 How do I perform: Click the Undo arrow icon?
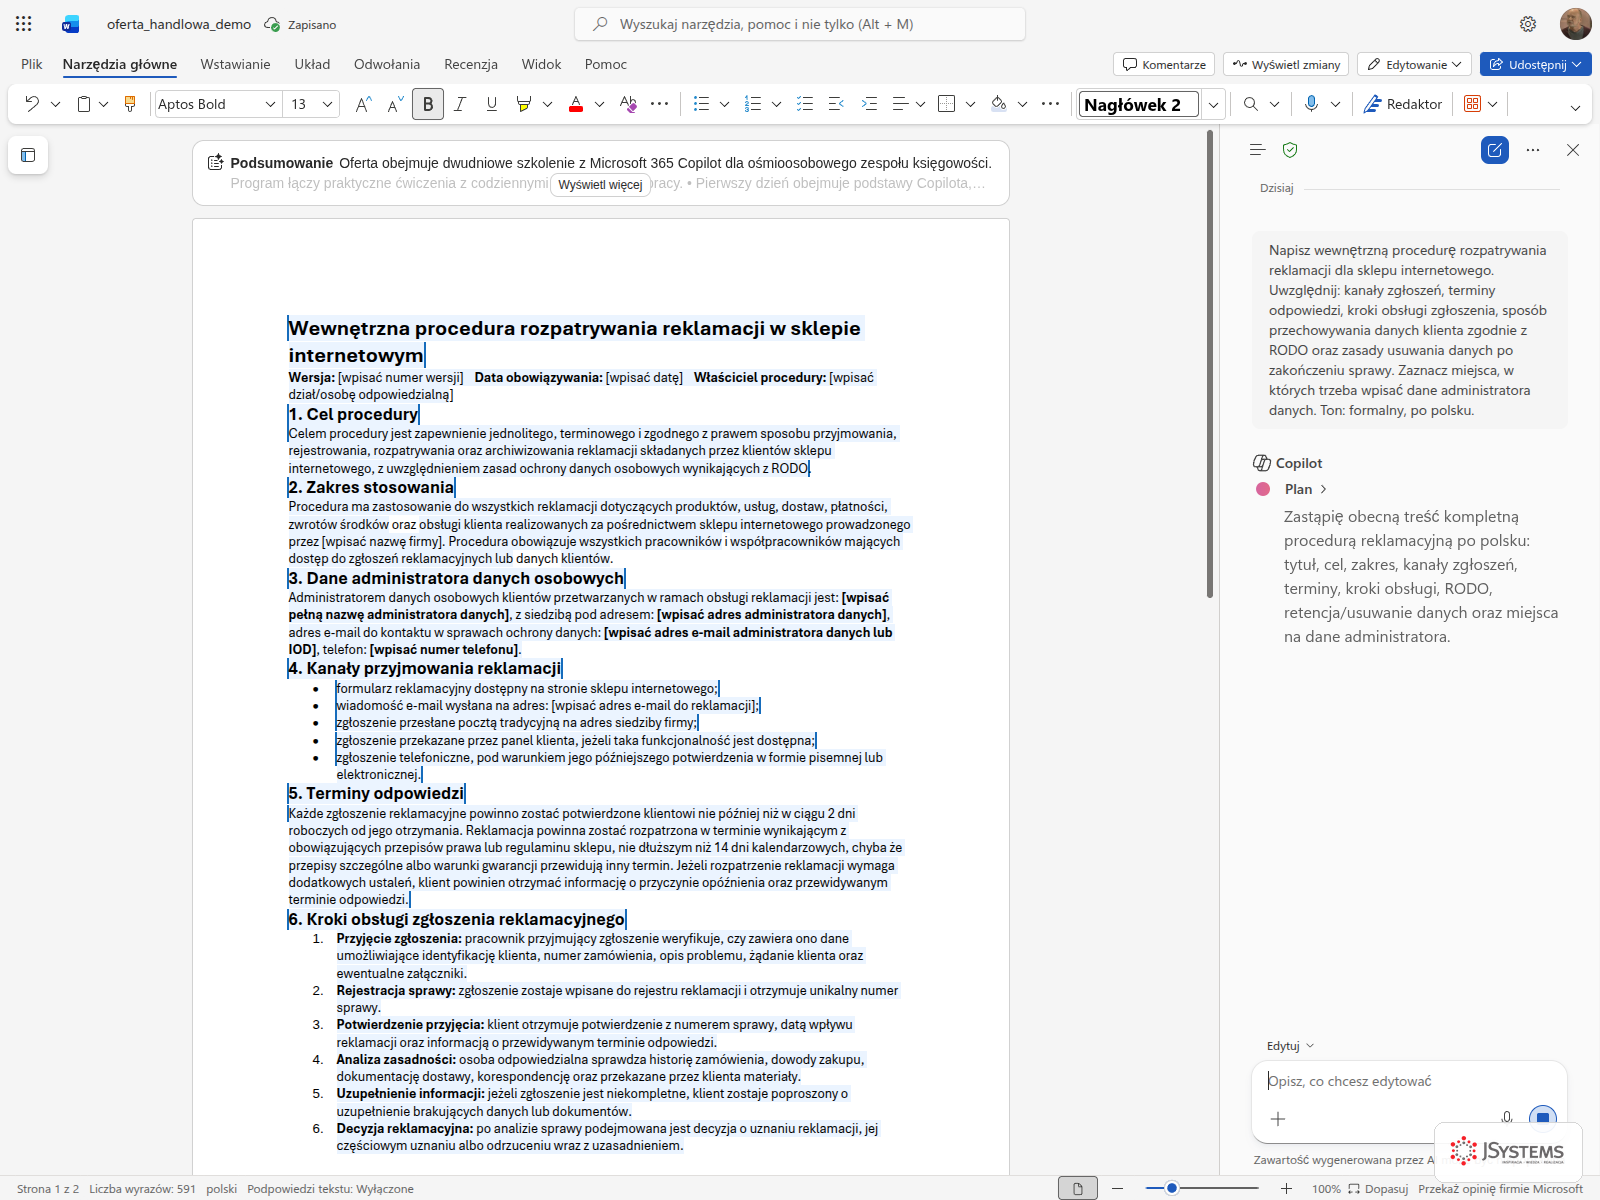click(32, 104)
